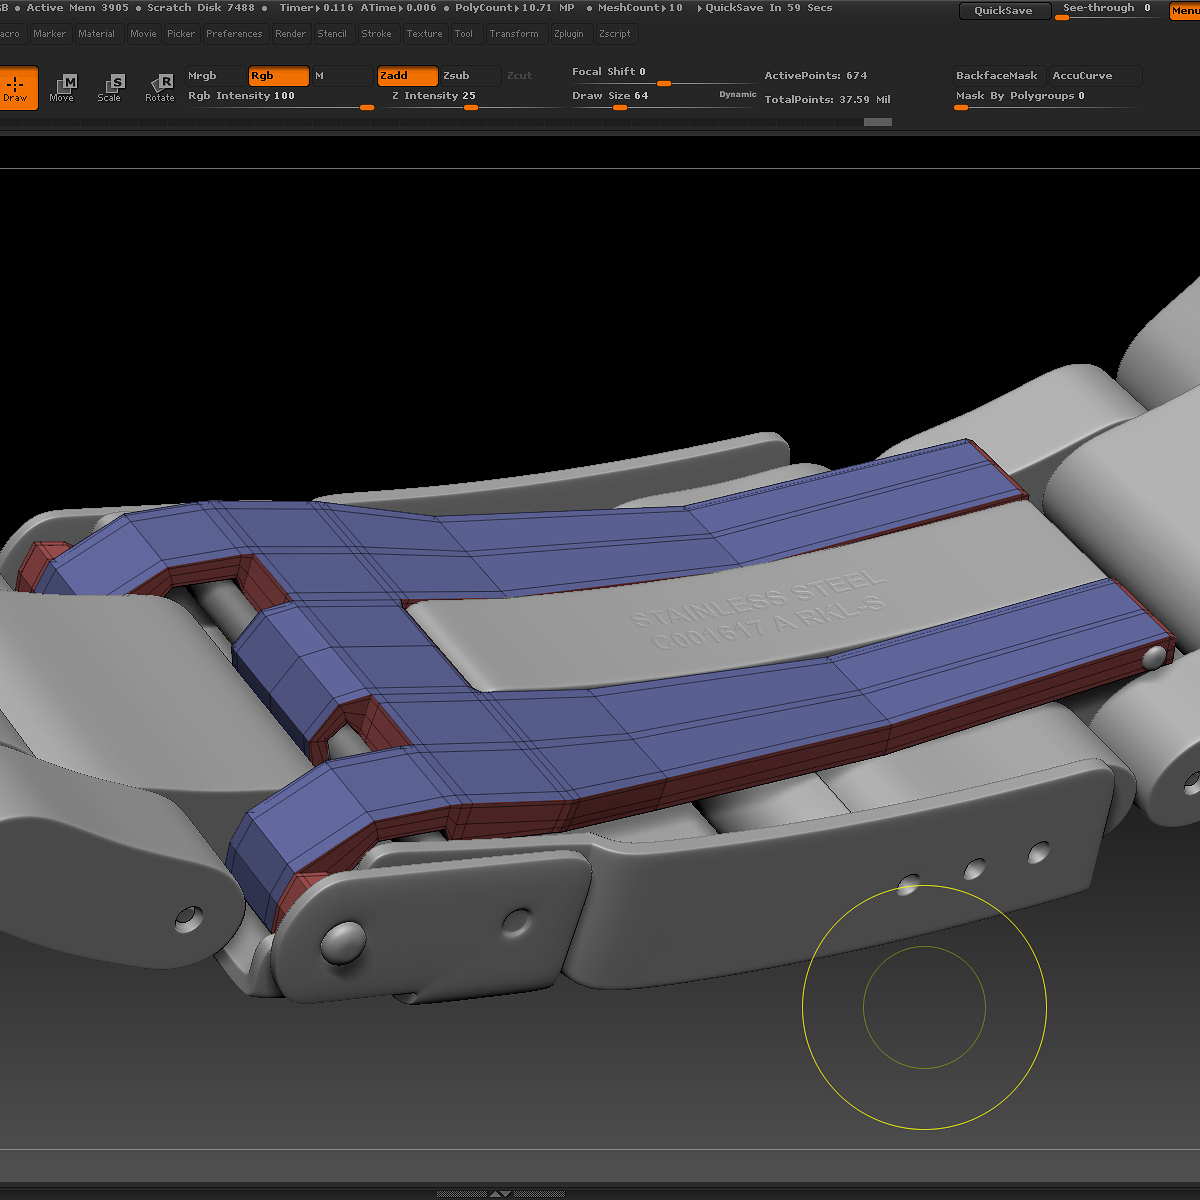
Task: Select the Rotate tool icon
Action: click(160, 88)
